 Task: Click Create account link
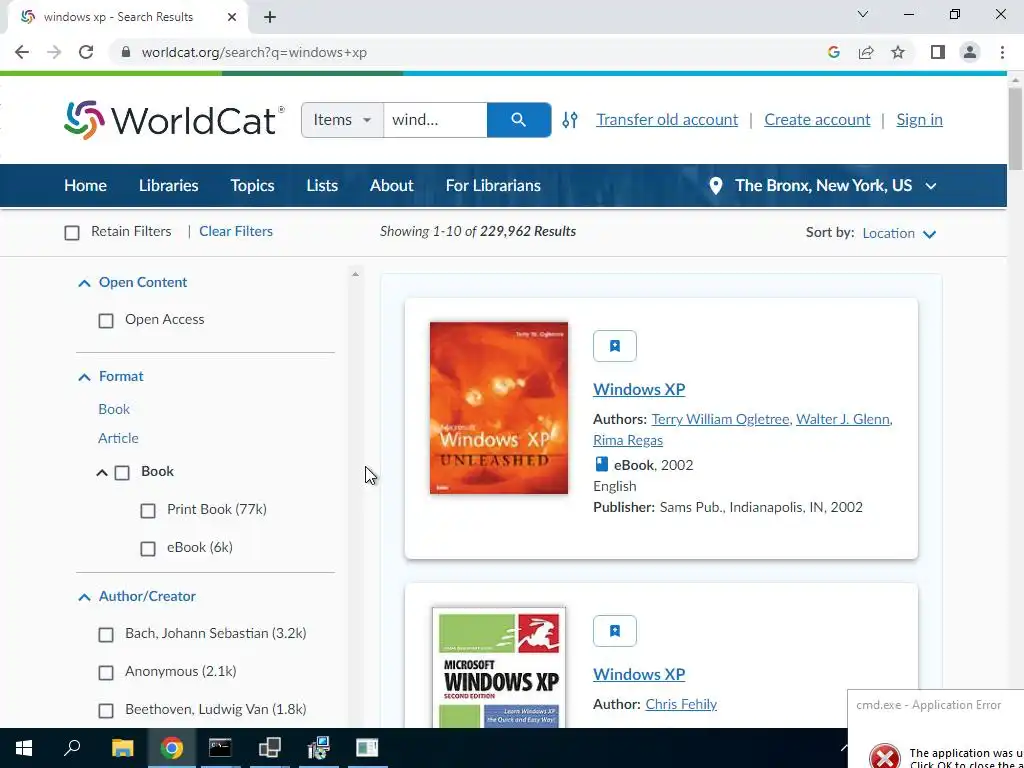(x=817, y=120)
